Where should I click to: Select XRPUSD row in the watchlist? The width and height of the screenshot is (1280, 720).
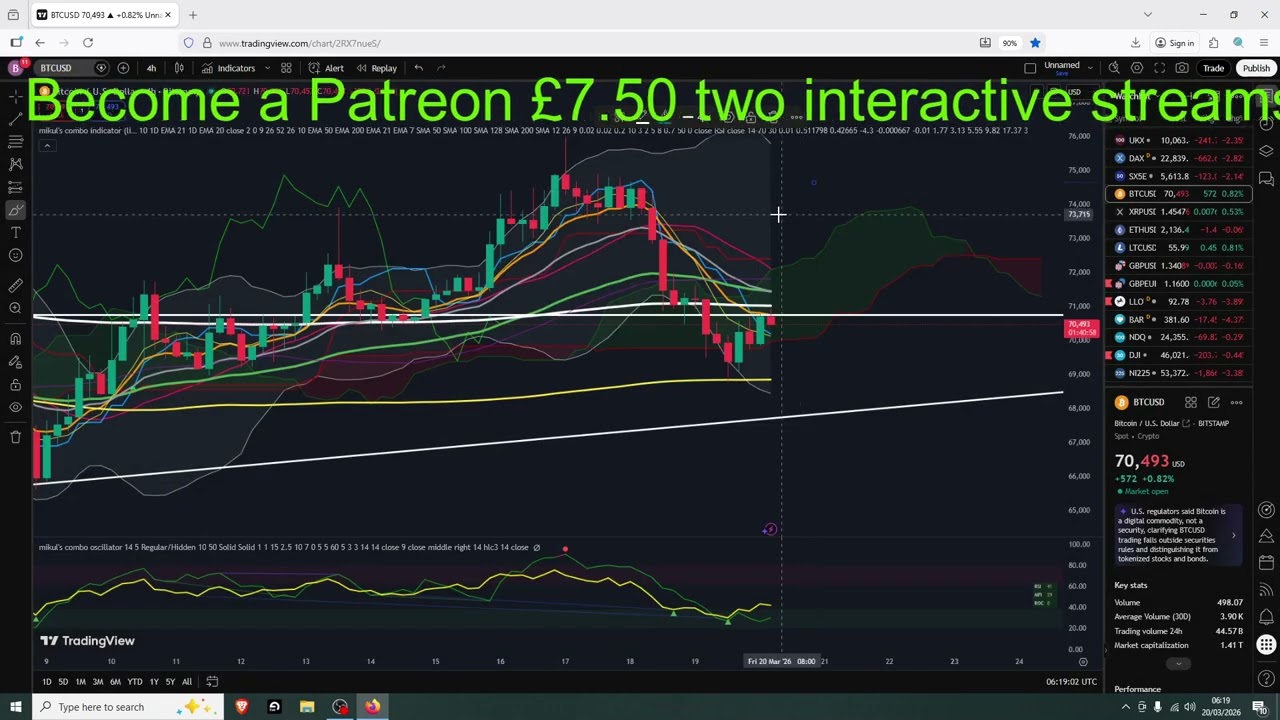click(1179, 212)
